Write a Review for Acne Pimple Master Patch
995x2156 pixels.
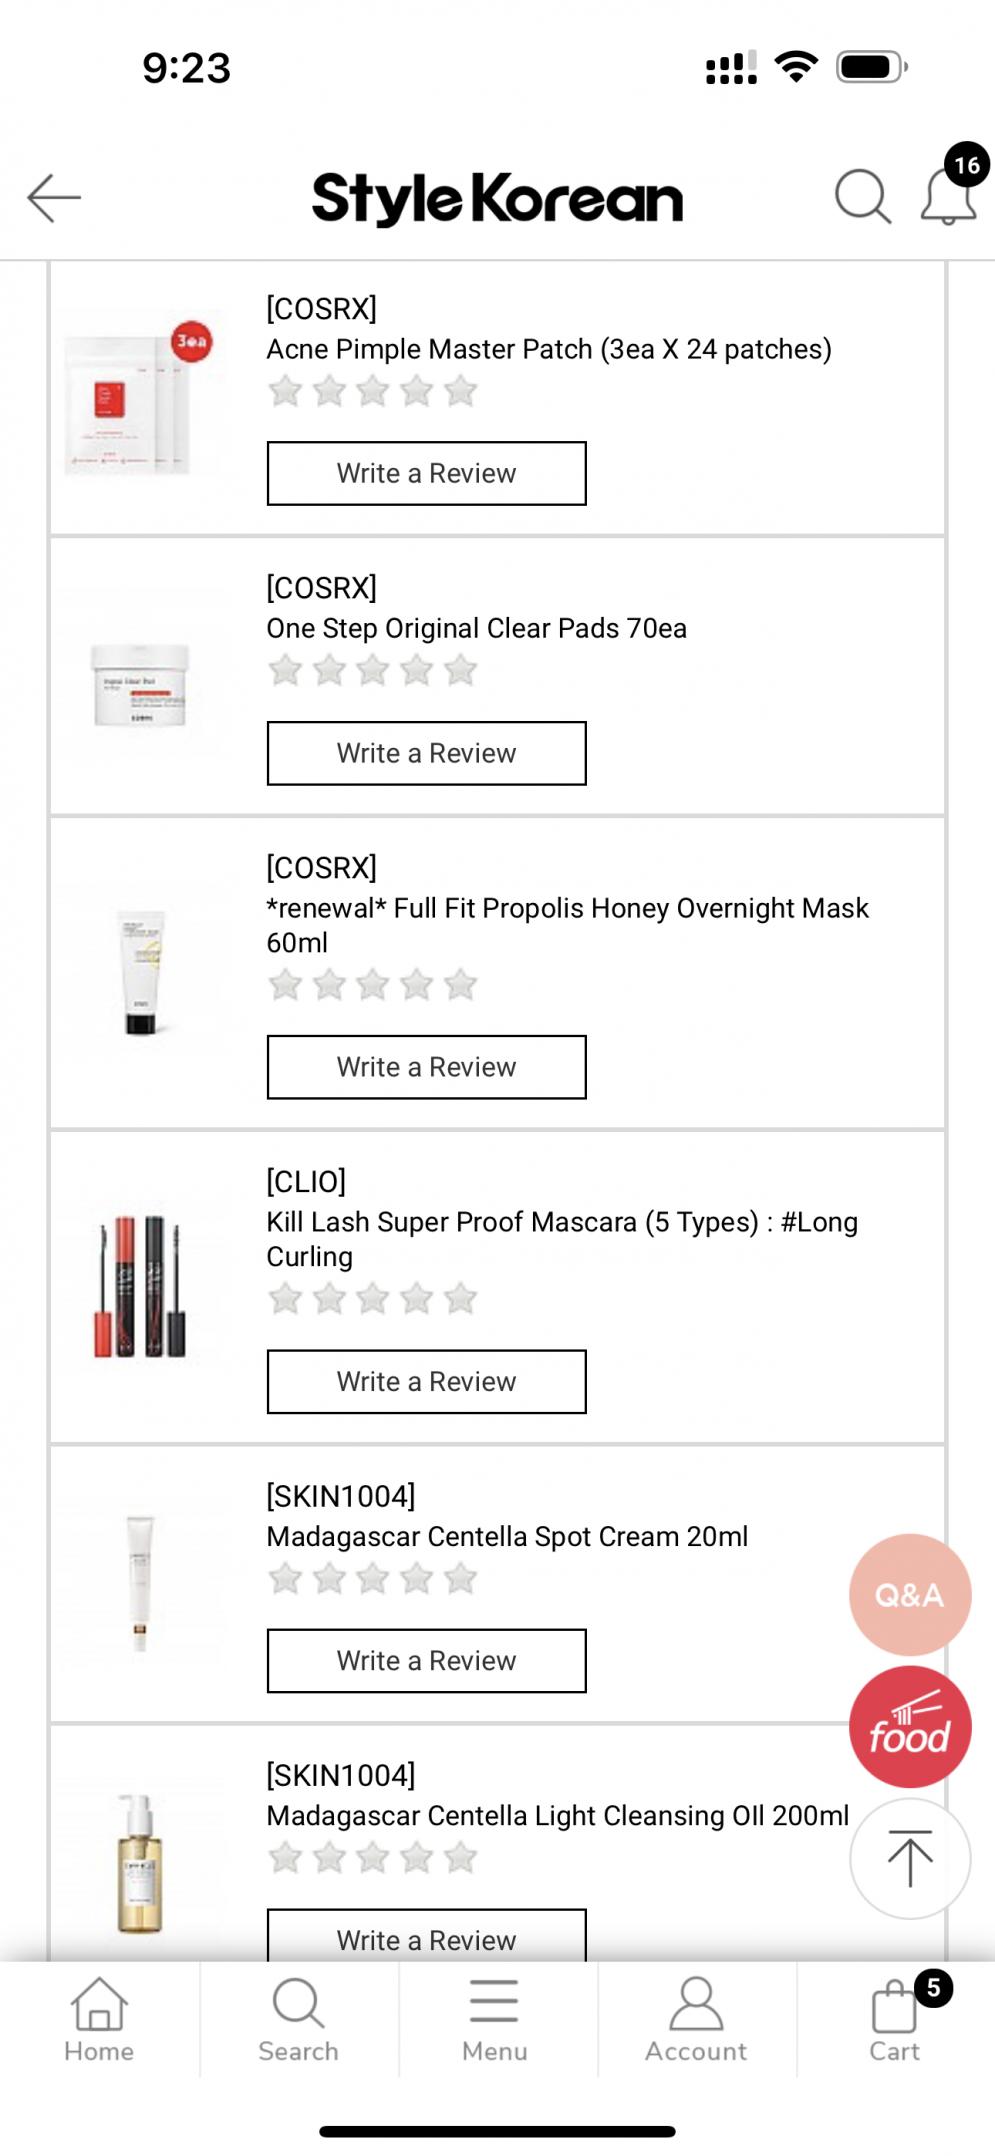pyautogui.click(x=426, y=473)
